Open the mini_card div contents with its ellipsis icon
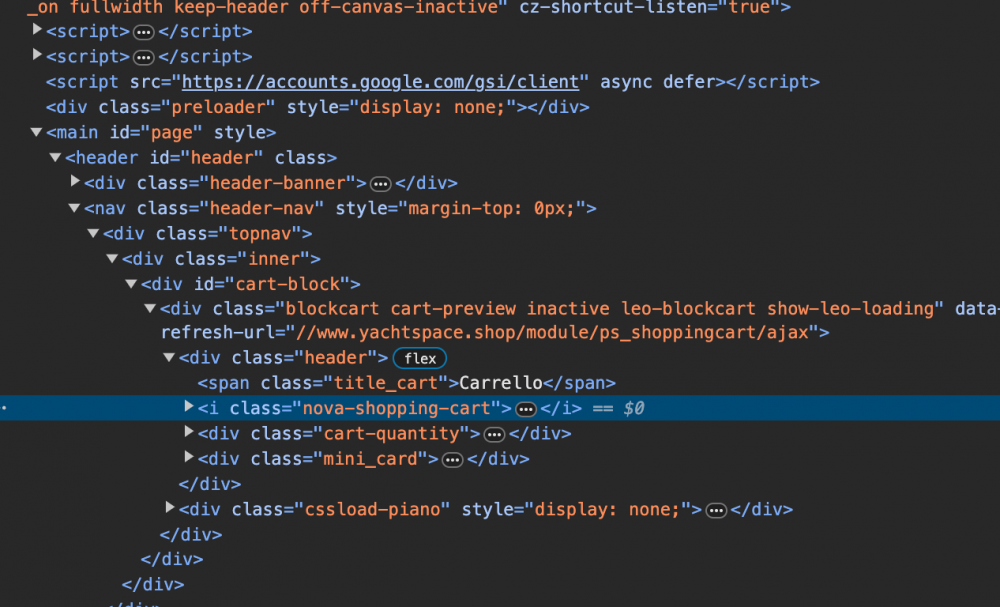Viewport: 1000px width, 607px height. pos(452,458)
